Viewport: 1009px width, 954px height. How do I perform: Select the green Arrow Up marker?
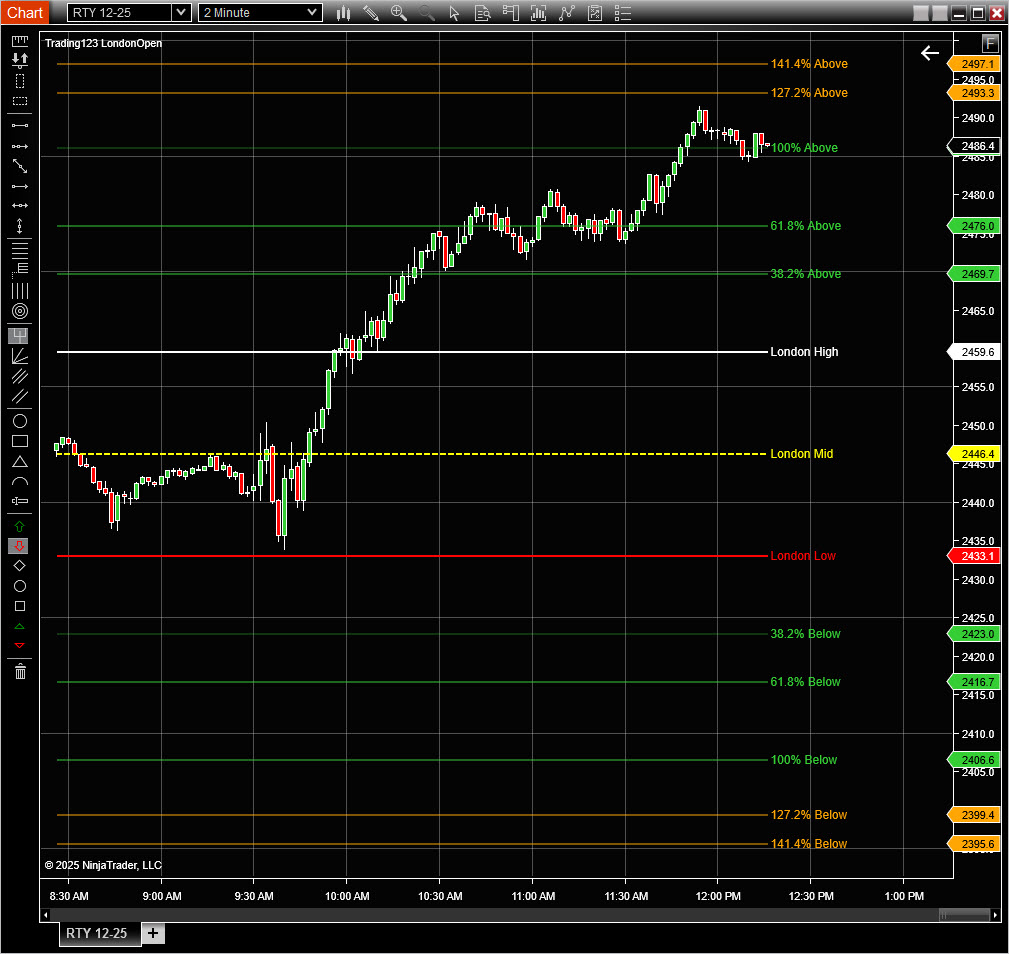tap(19, 526)
